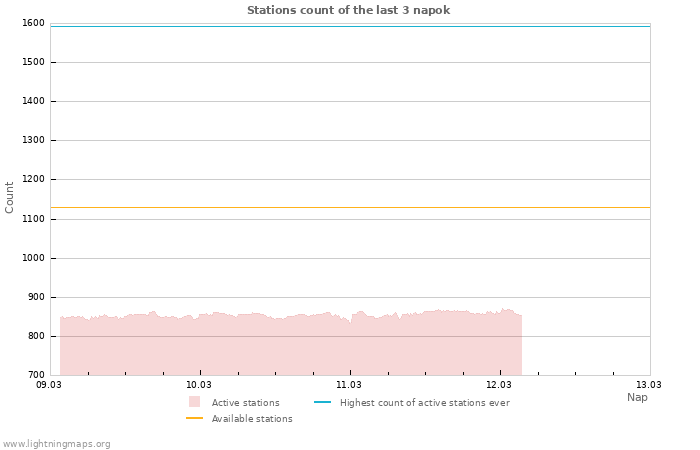The image size is (700, 450).
Task: Click the pink Active stations legend swatch
Action: [x=194, y=402]
